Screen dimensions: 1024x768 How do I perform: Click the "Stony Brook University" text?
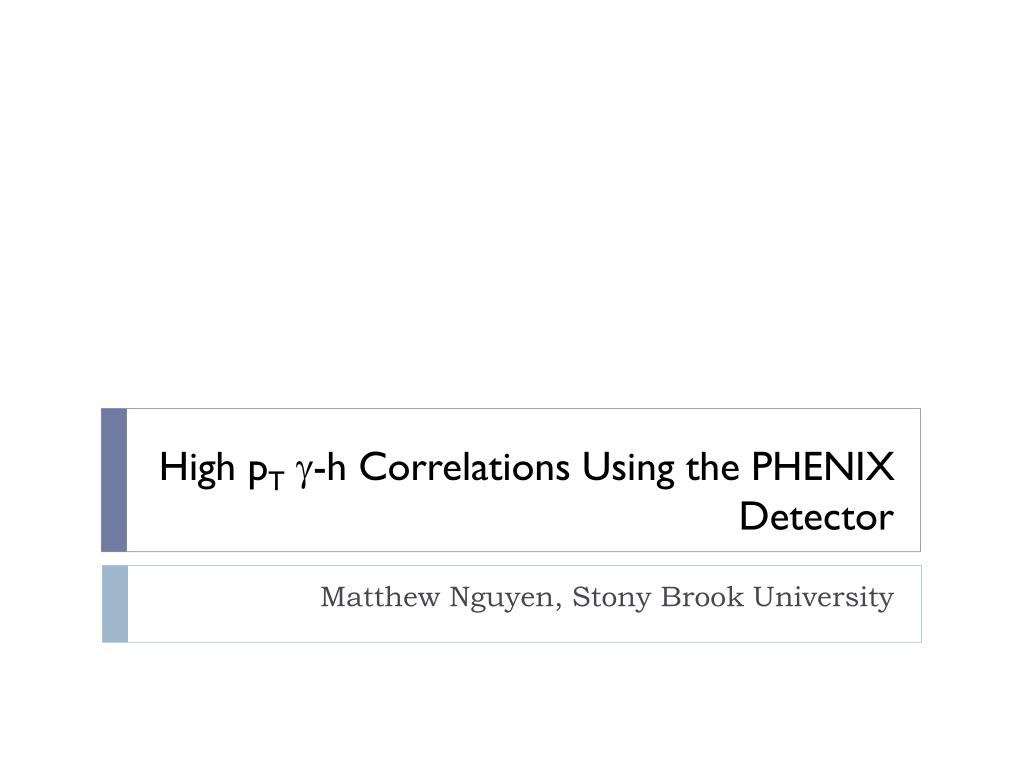(x=733, y=598)
